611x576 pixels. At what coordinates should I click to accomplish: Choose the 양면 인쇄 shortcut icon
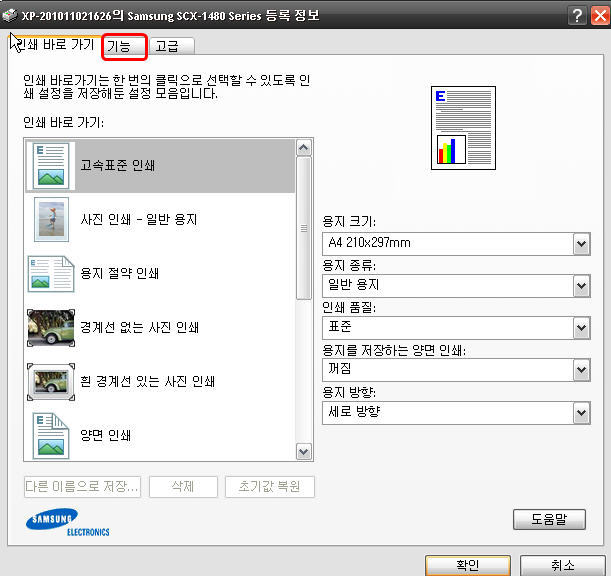[49, 434]
